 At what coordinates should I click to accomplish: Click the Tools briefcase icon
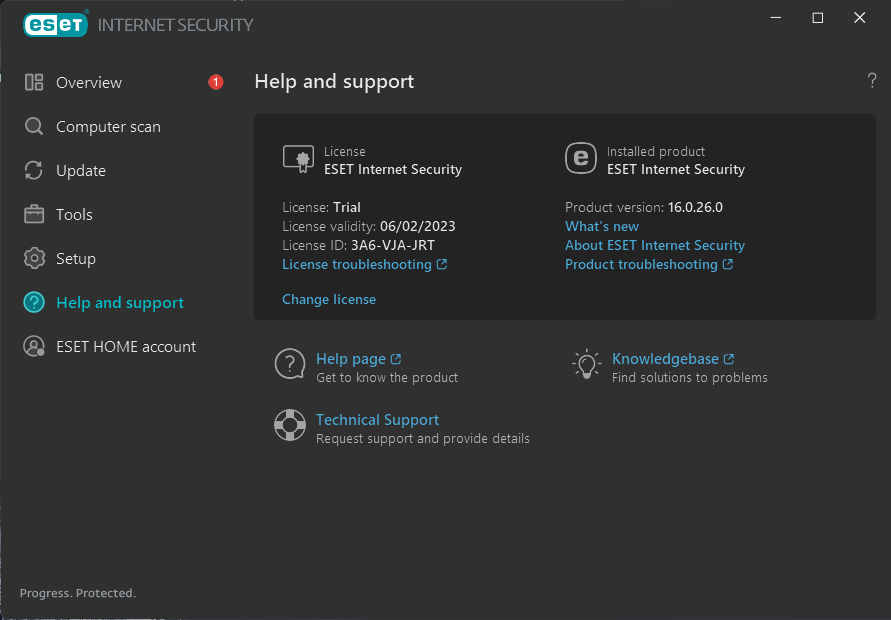click(x=34, y=214)
